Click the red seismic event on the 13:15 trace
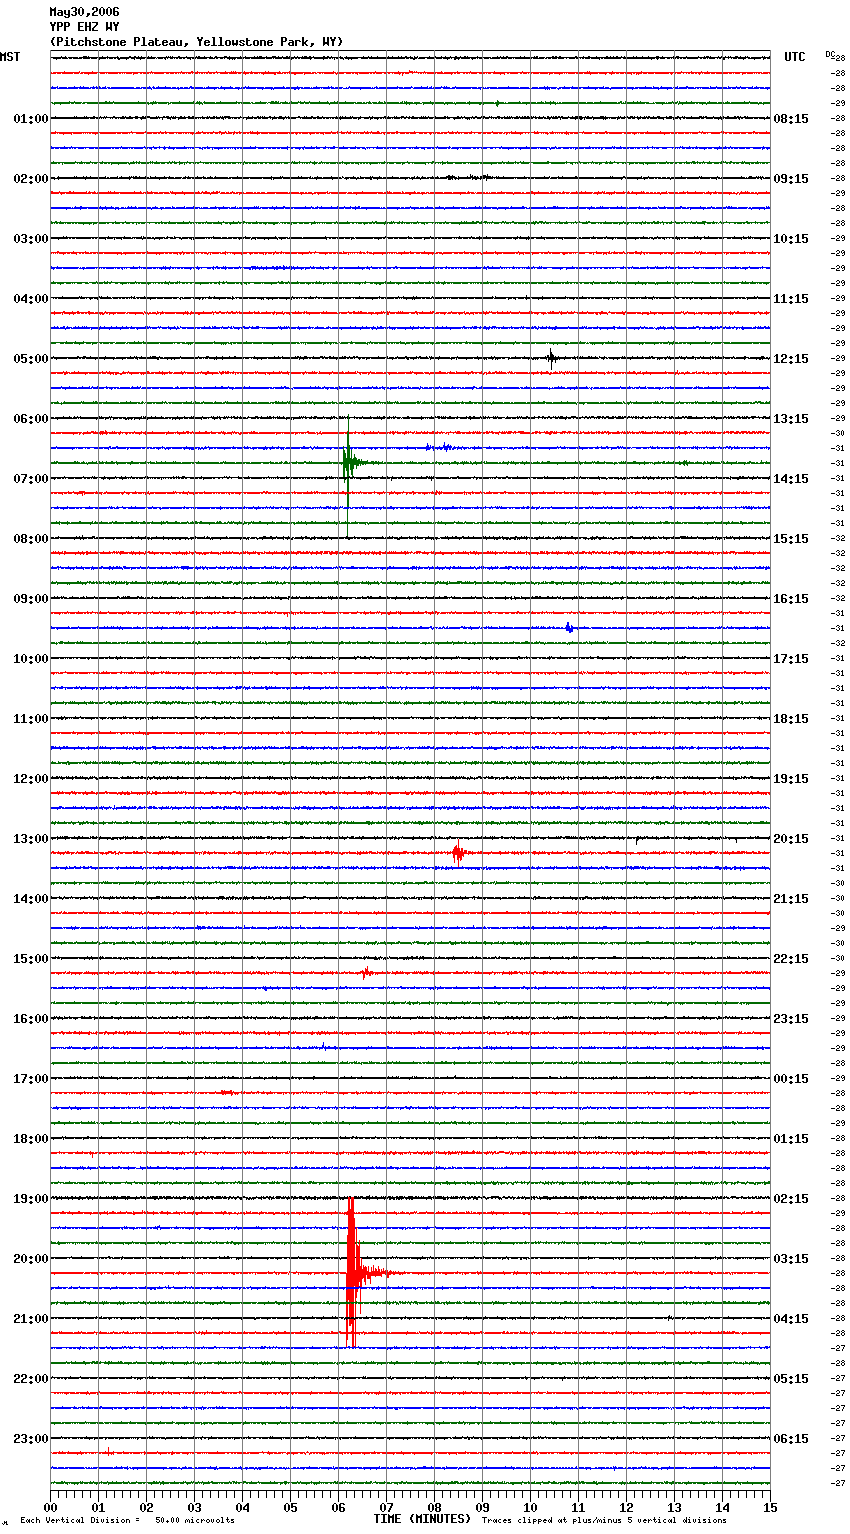The height and width of the screenshot is (1534, 850). click(x=458, y=853)
